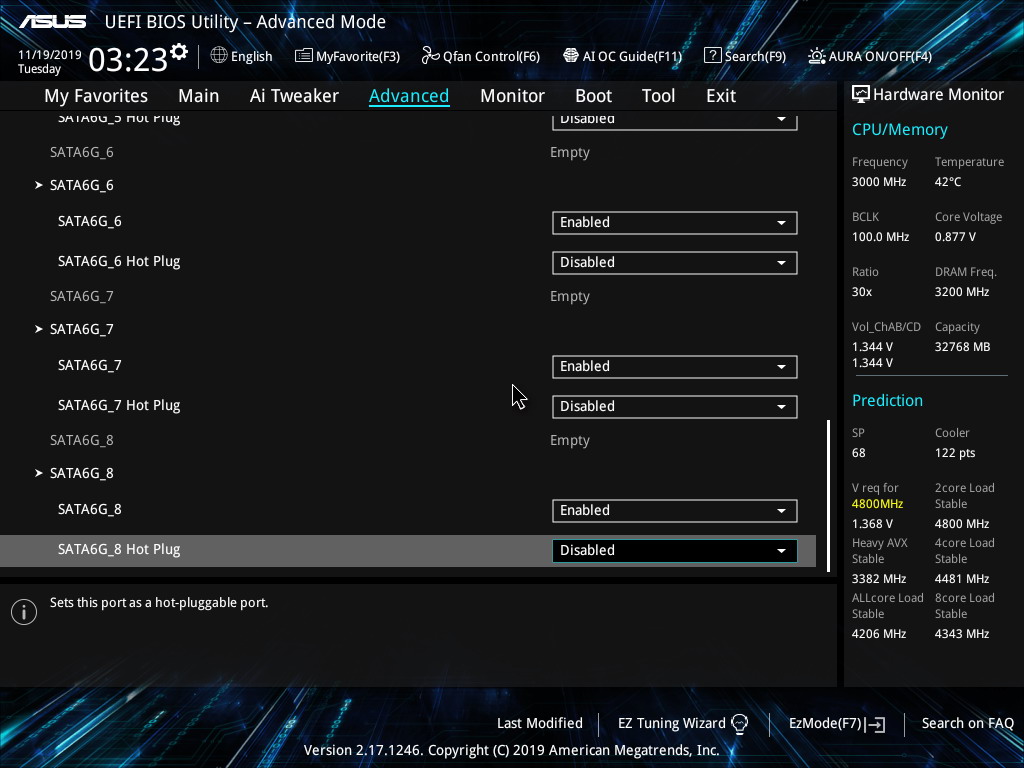Switch to My Favorites tab

[96, 96]
